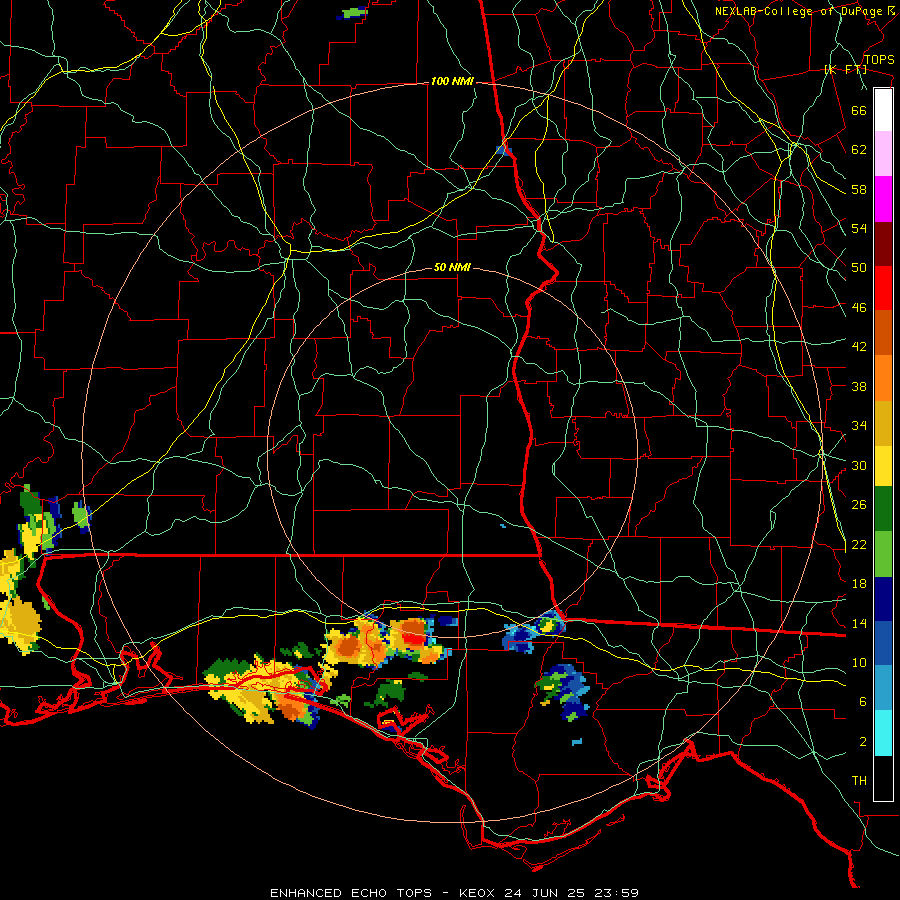This screenshot has width=900, height=900.
Task: Click the 'TOPS' legend heading
Action: coord(879,59)
